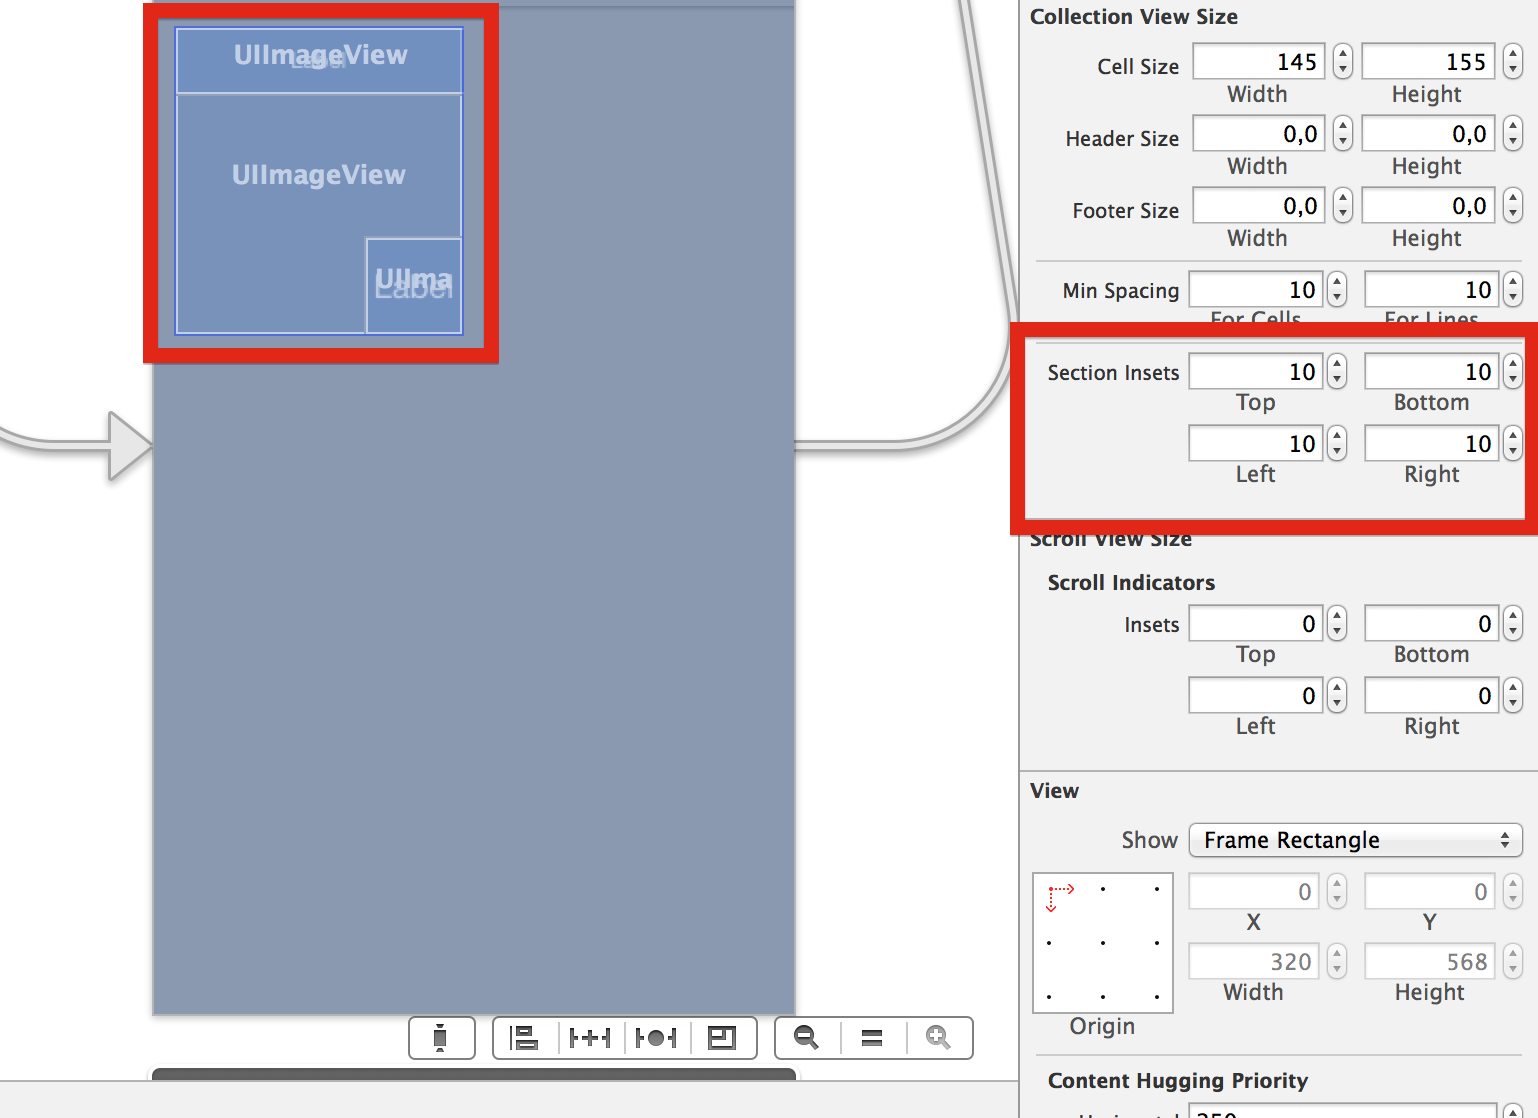This screenshot has height=1118, width=1538.
Task: Click the Content Hugging Priority heading
Action: (1178, 1081)
